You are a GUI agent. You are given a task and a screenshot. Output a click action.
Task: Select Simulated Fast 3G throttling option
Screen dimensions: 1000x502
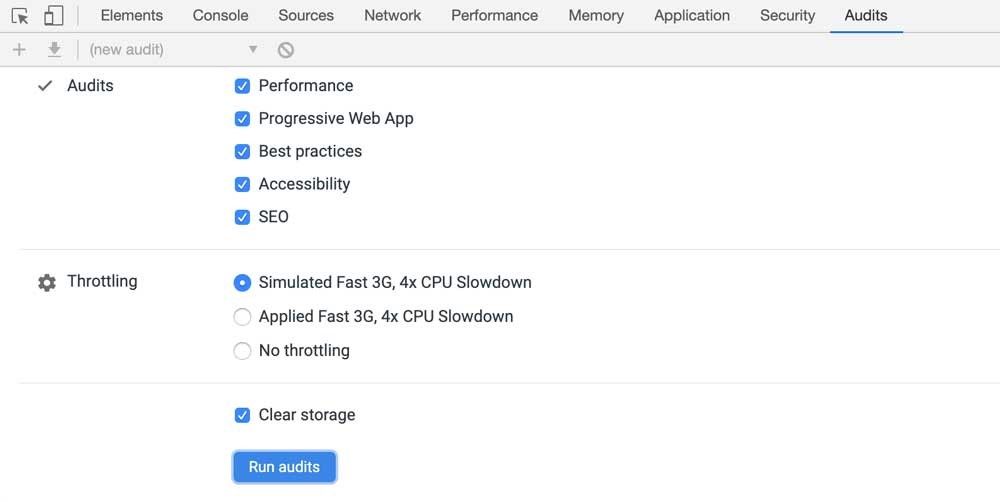(x=242, y=283)
